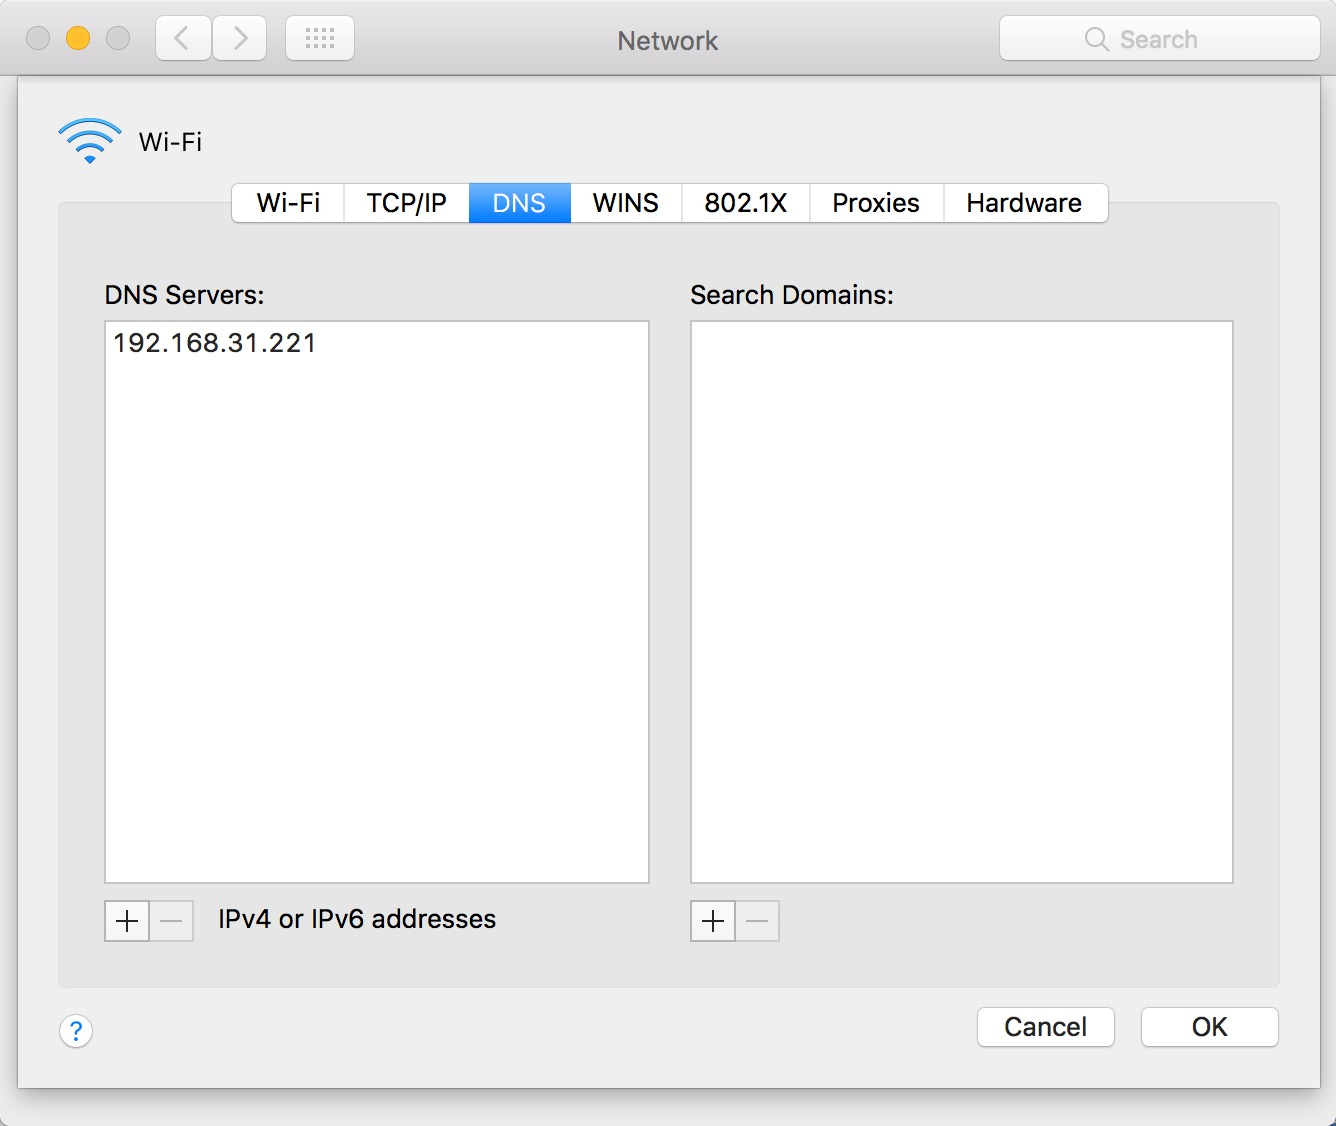The height and width of the screenshot is (1126, 1336).
Task: Click the search magnifying glass icon
Action: coord(1095,39)
